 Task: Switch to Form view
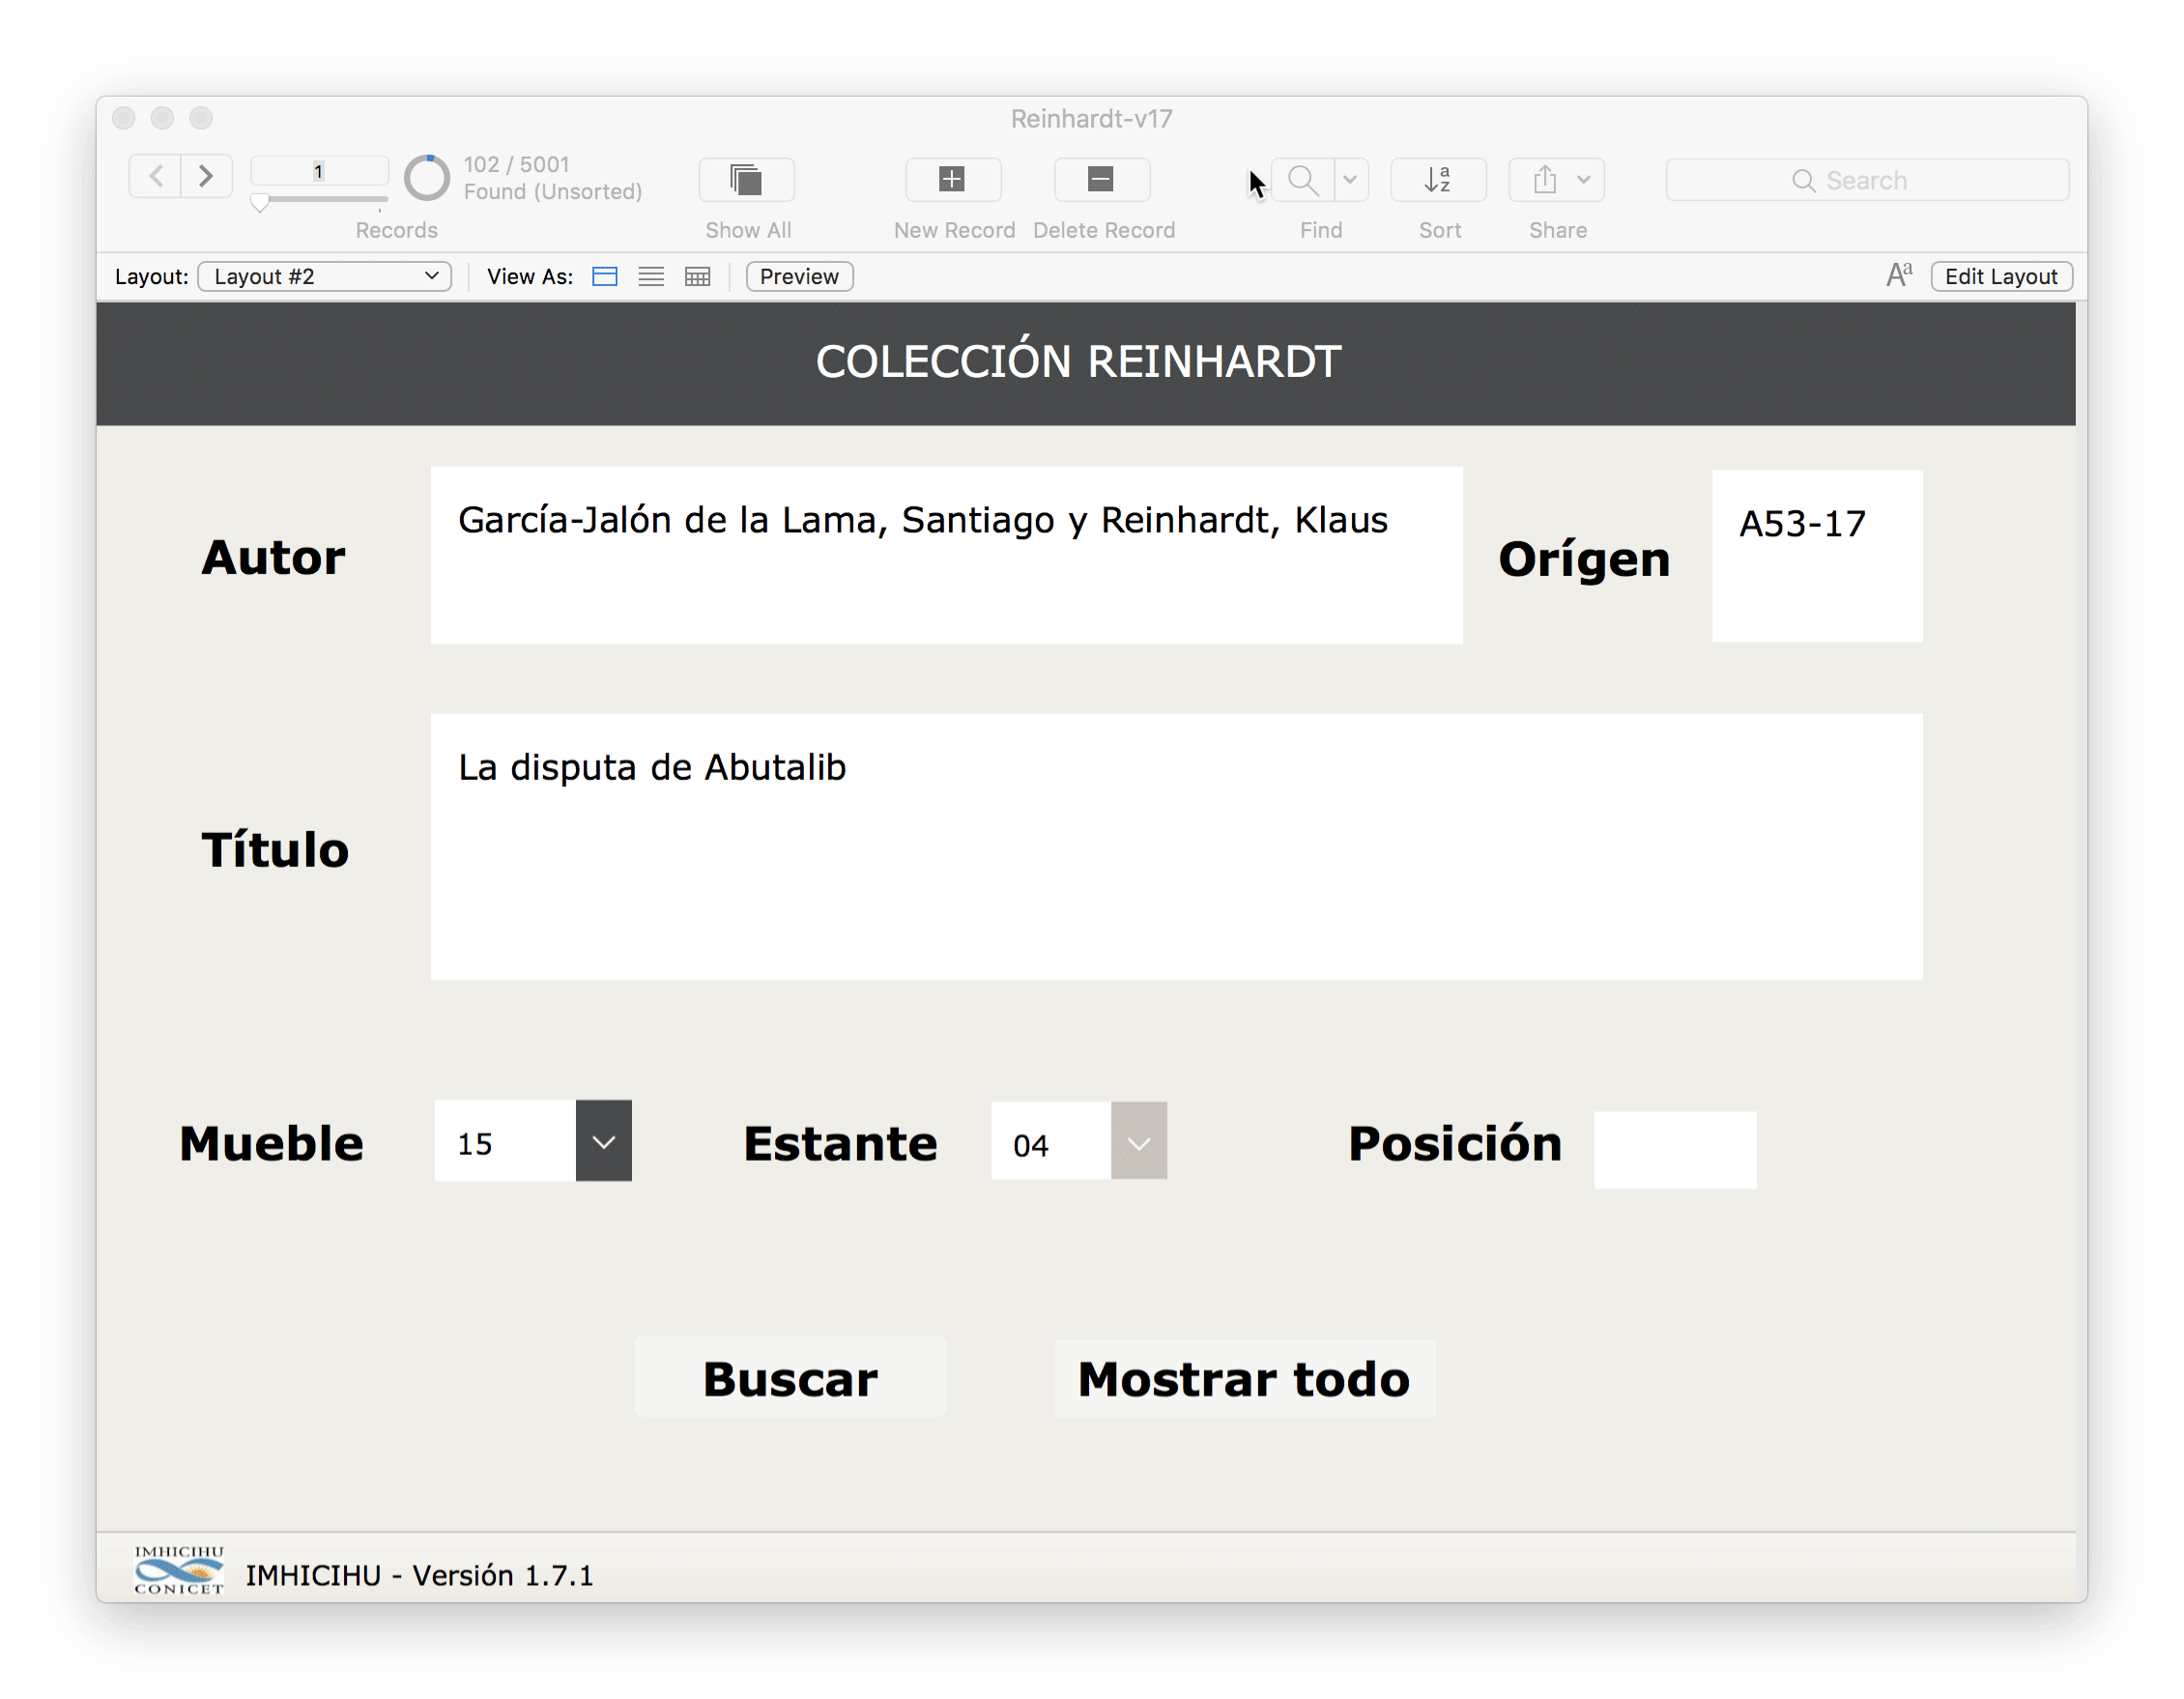605,277
